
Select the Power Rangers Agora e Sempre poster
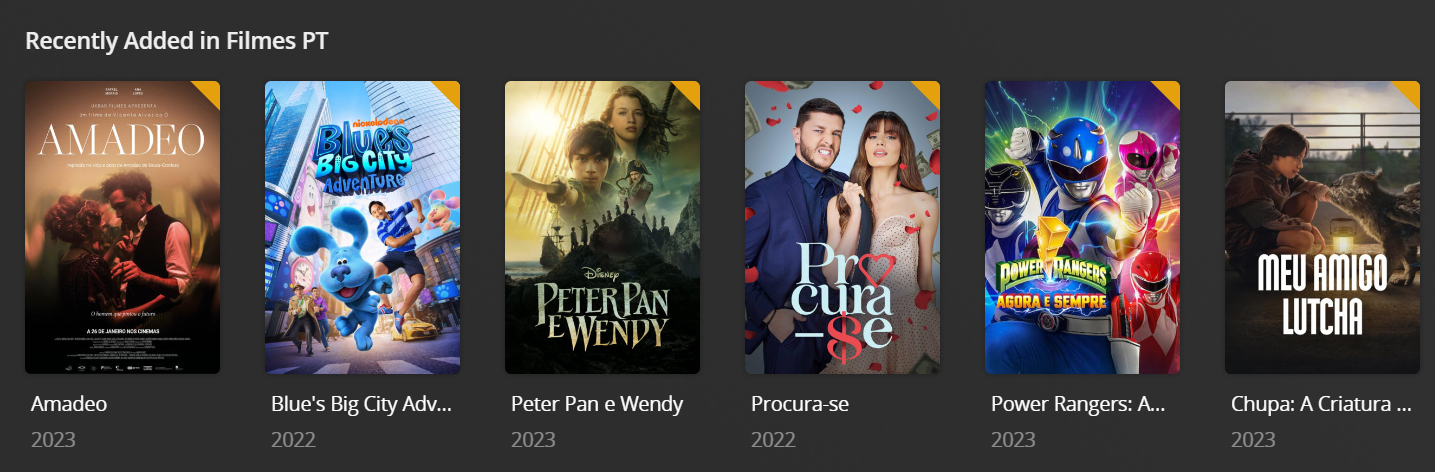click(x=1082, y=227)
